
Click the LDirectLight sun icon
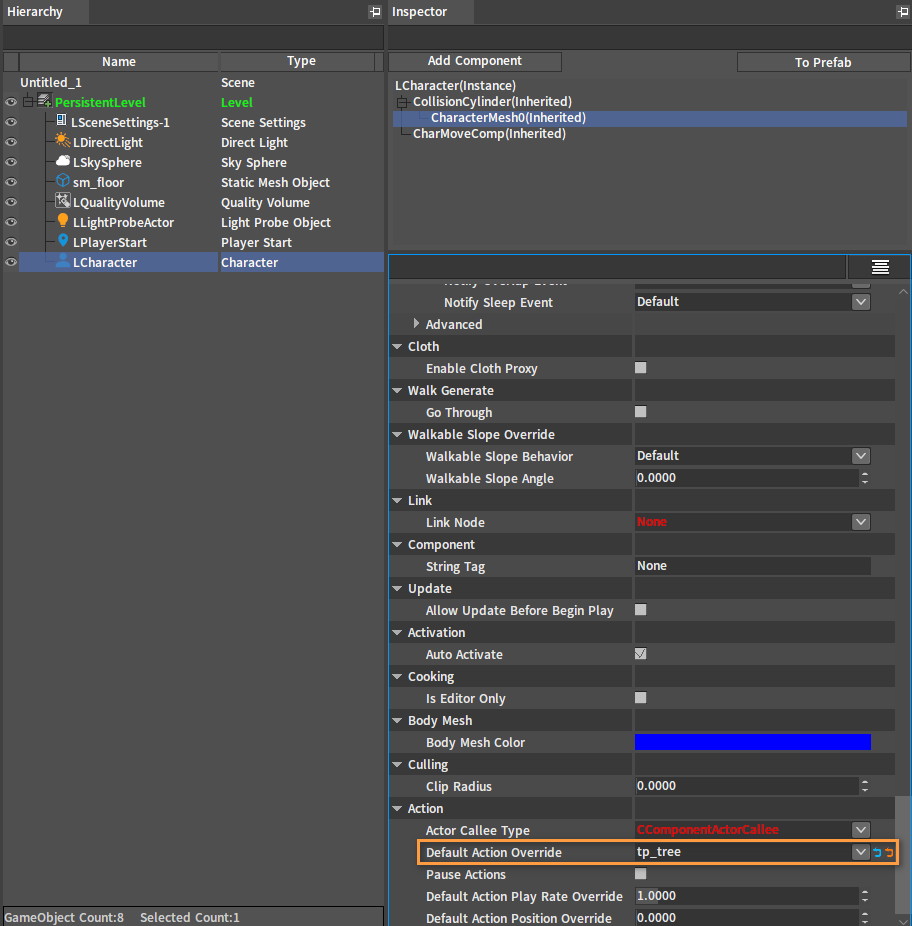(x=62, y=141)
